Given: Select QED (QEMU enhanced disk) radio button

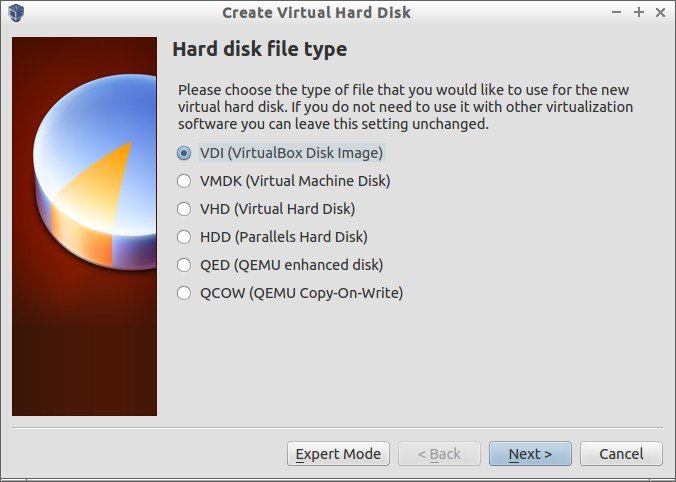Looking at the screenshot, I should [x=184, y=265].
